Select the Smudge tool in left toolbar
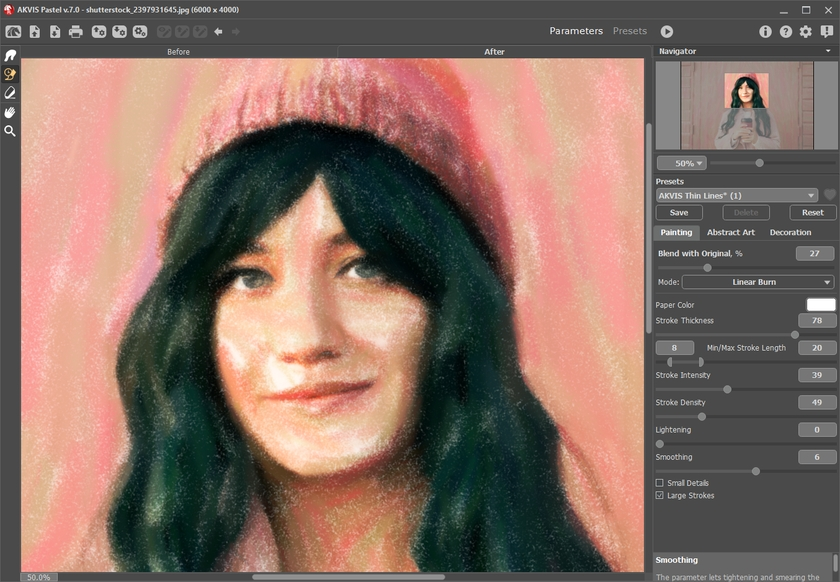The height and width of the screenshot is (582, 840). 10,55
